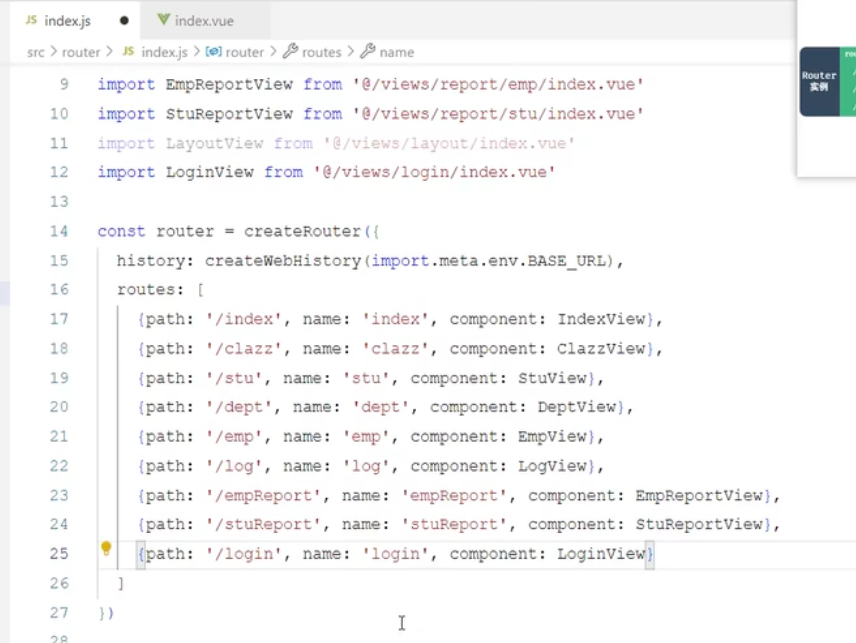Click 'LoginView' in the line 12 import

[210, 172]
